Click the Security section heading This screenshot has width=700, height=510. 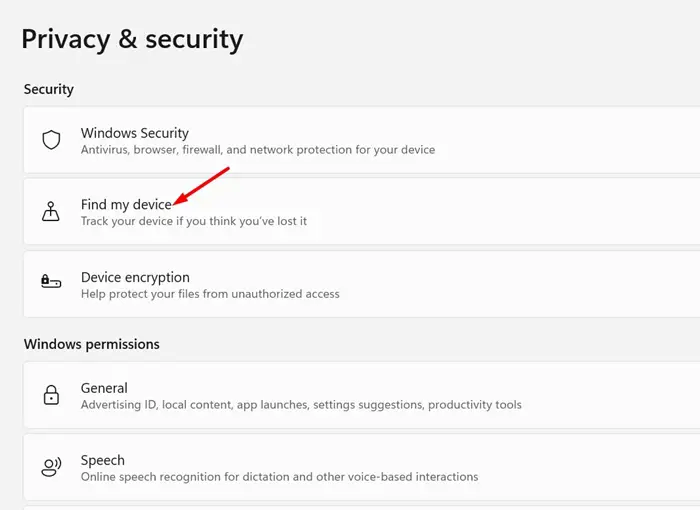[x=49, y=89]
